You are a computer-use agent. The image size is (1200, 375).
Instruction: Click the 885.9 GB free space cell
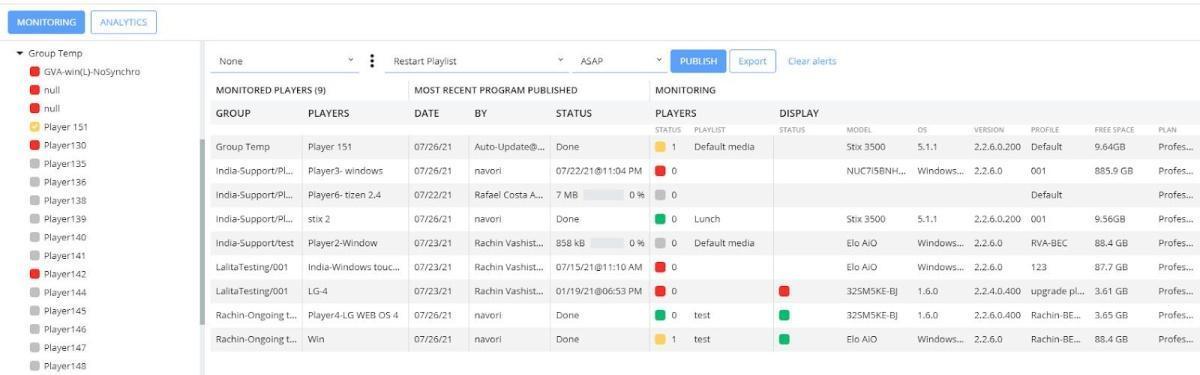click(1114, 170)
